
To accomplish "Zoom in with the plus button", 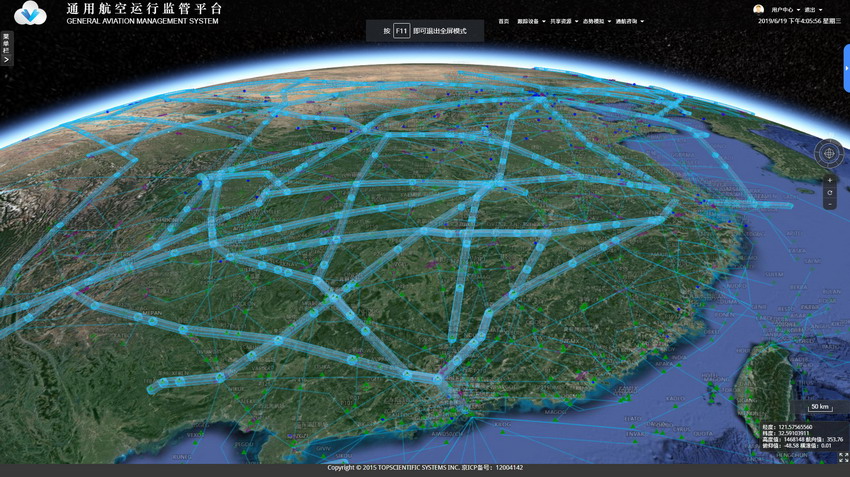I will coord(829,181).
